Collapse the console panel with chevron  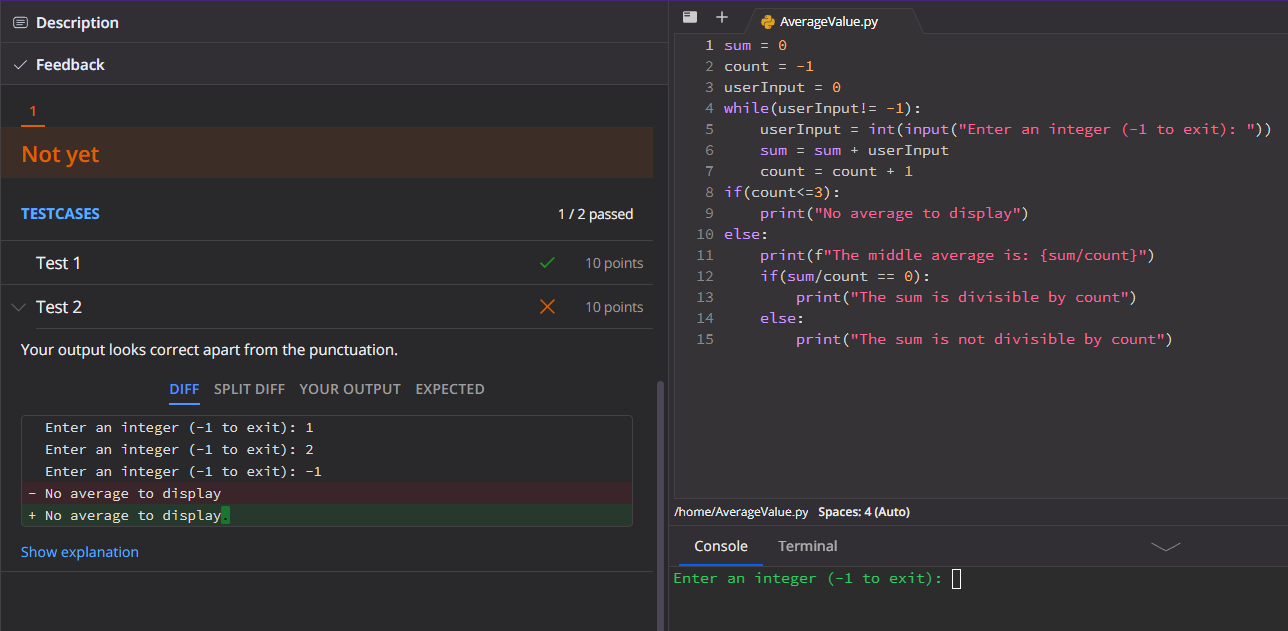[1165, 546]
